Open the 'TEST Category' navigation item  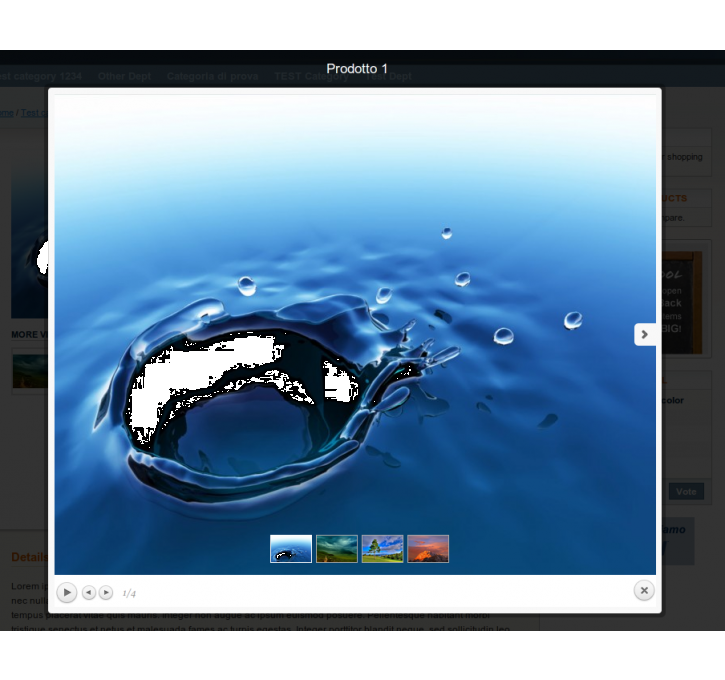click(x=311, y=76)
